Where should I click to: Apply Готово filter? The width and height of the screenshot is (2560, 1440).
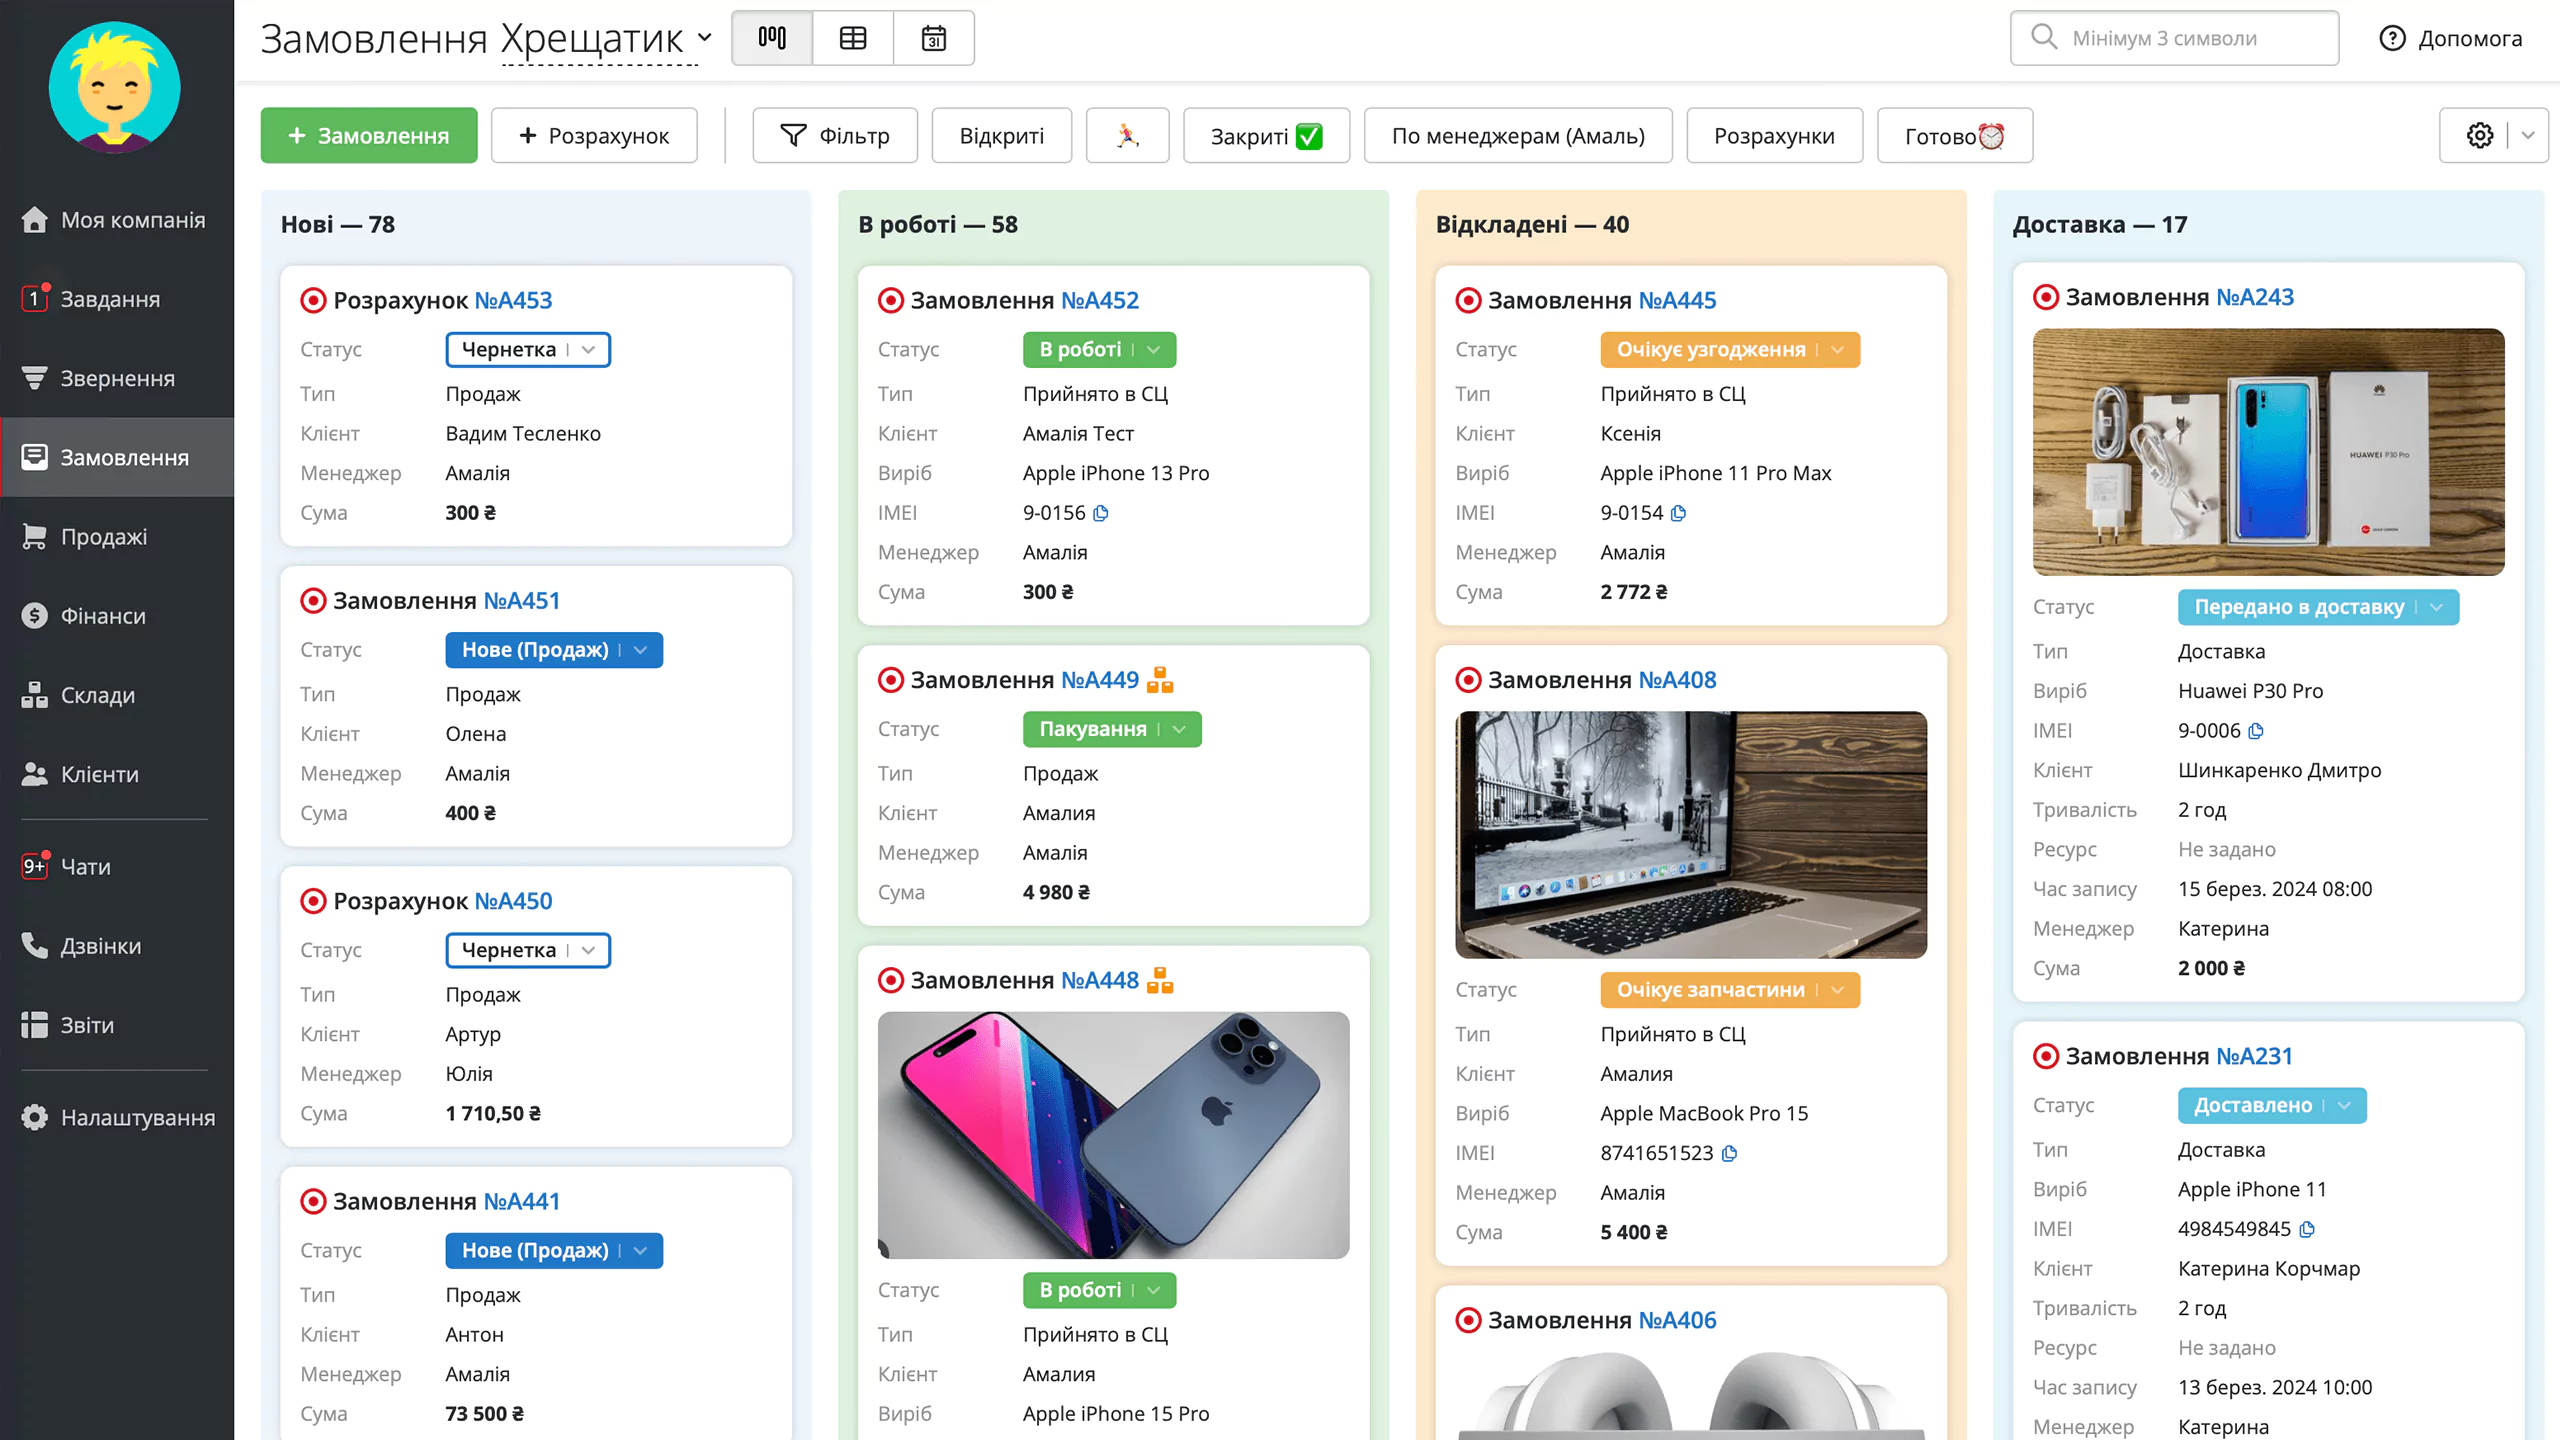pyautogui.click(x=1955, y=135)
